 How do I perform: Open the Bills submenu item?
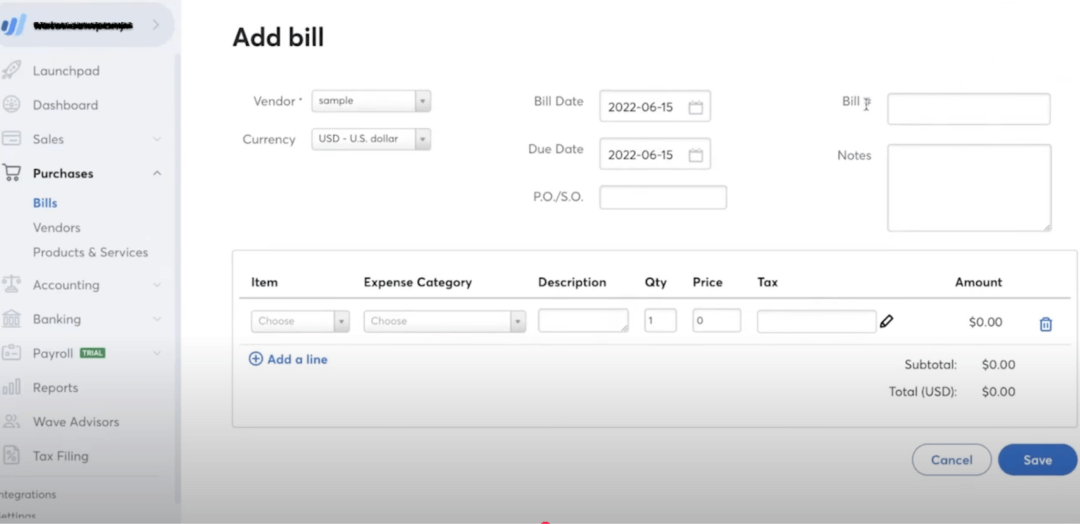click(x=45, y=203)
